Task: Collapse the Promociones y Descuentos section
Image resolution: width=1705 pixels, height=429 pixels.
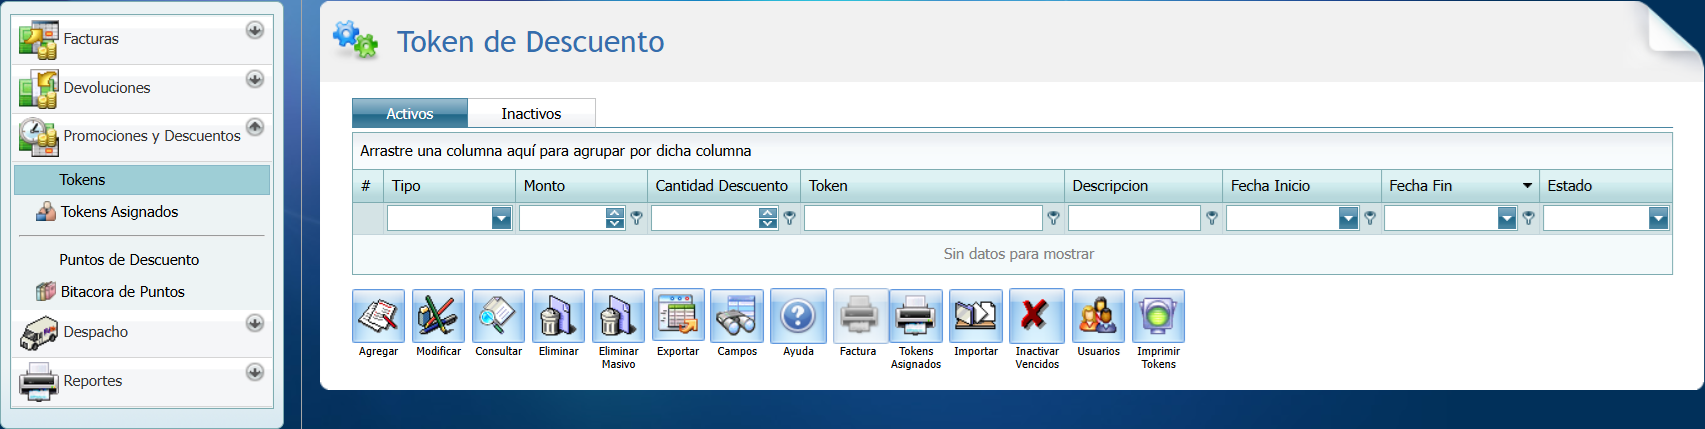Action: pyautogui.click(x=255, y=126)
